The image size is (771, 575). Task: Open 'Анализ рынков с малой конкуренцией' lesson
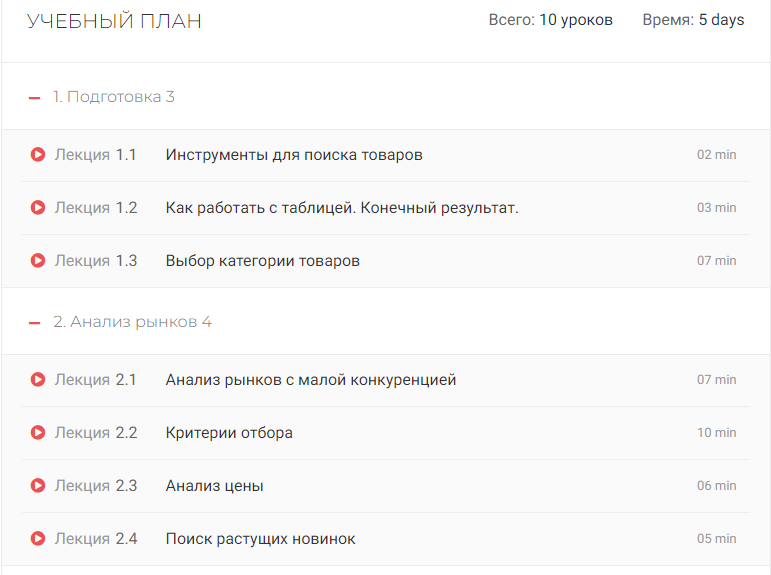[x=311, y=380]
